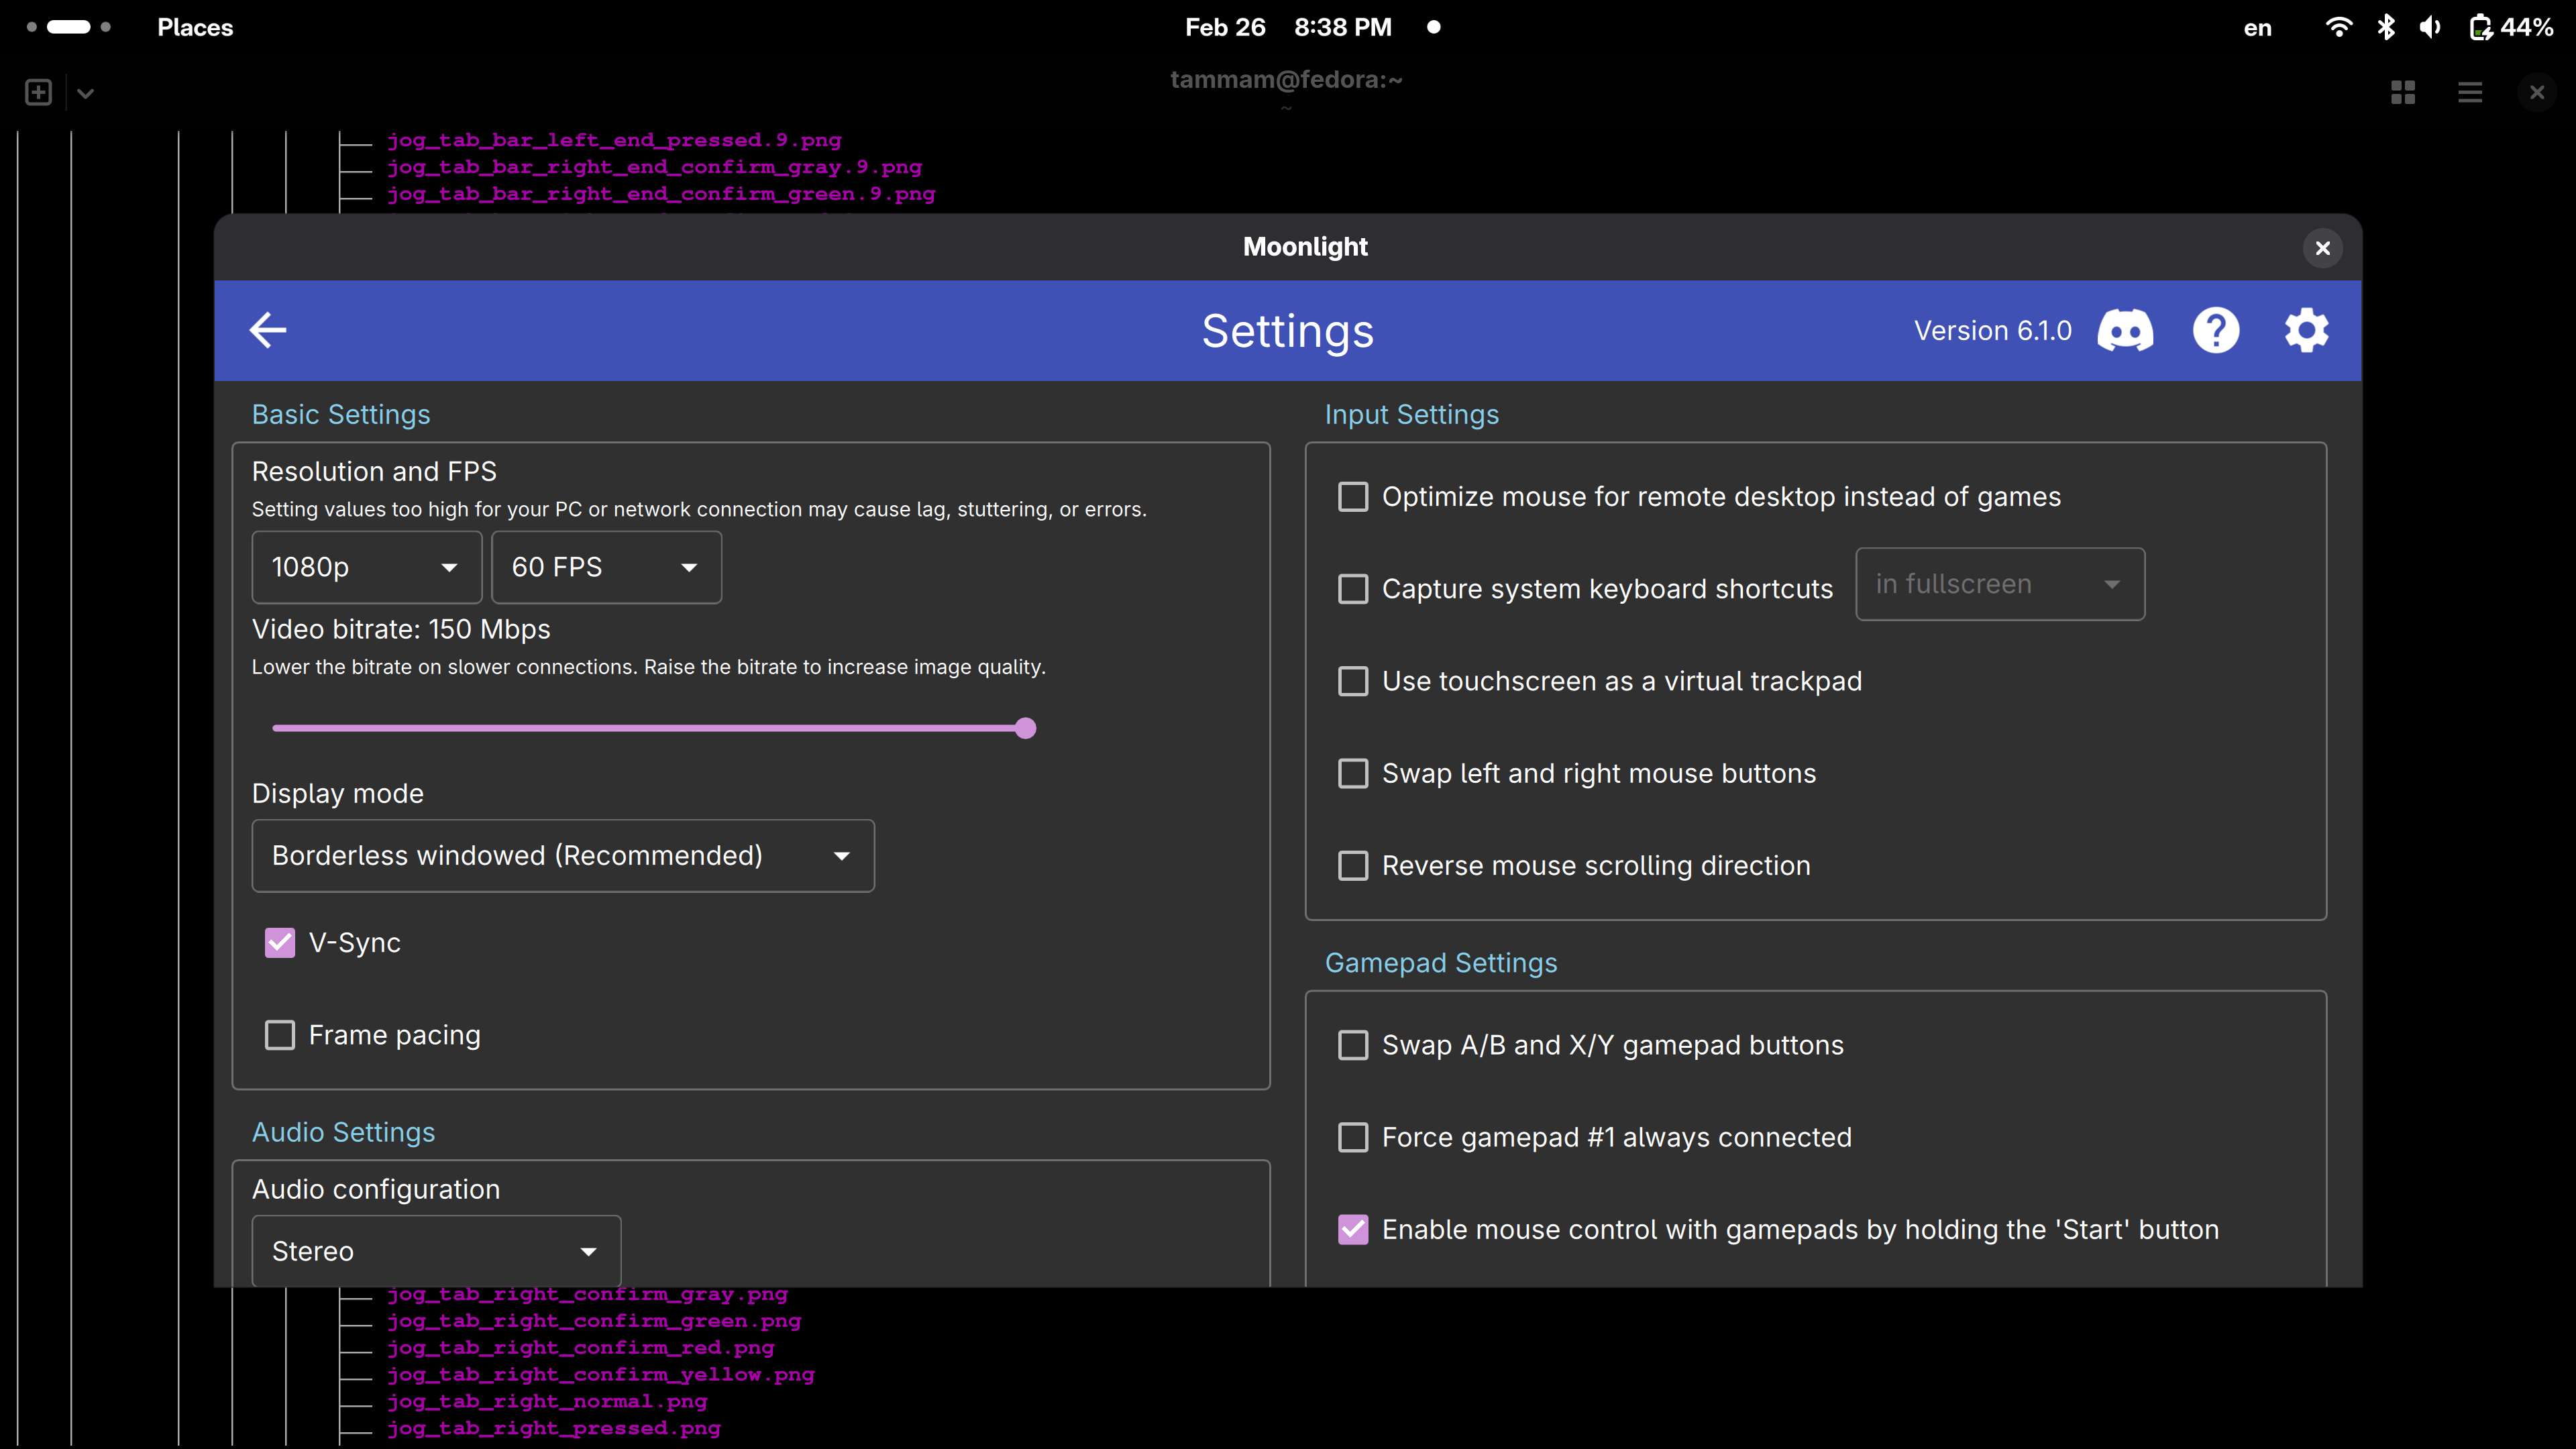Enable Reverse mouse scrolling direction
The height and width of the screenshot is (1449, 2576).
[x=1353, y=865]
